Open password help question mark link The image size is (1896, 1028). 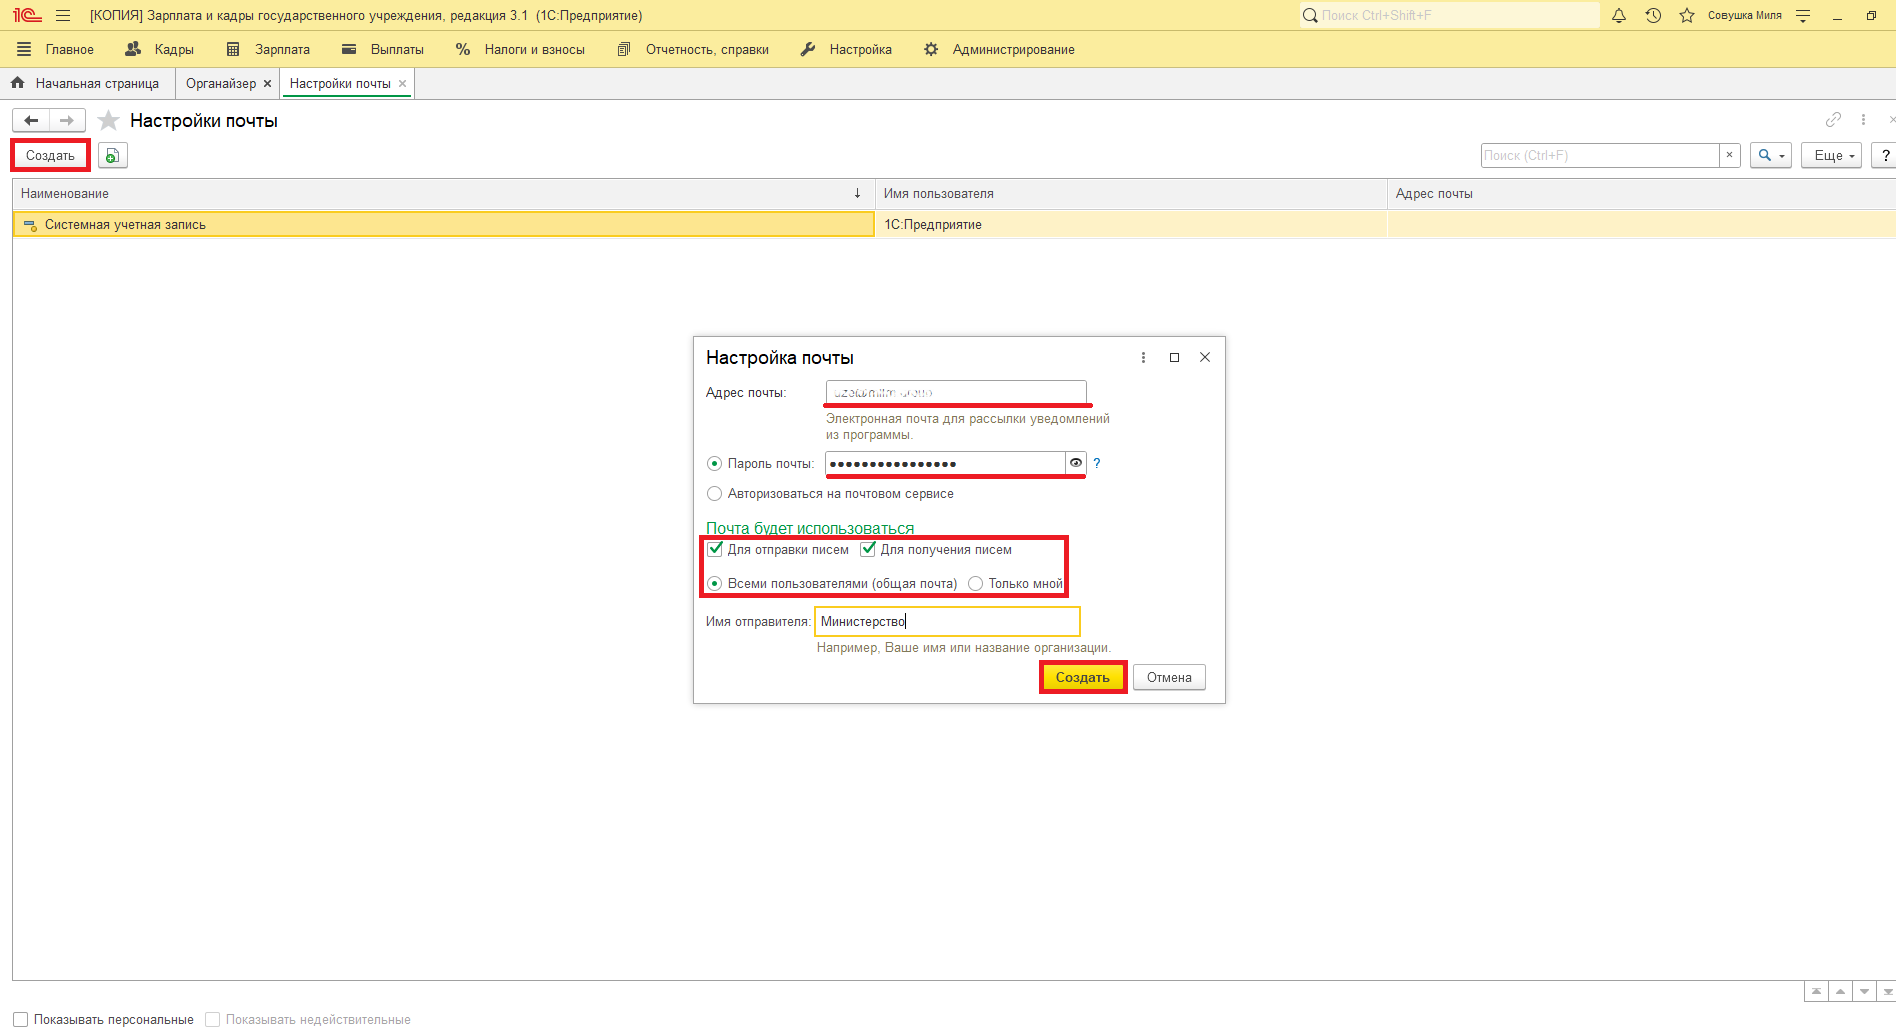click(x=1097, y=463)
